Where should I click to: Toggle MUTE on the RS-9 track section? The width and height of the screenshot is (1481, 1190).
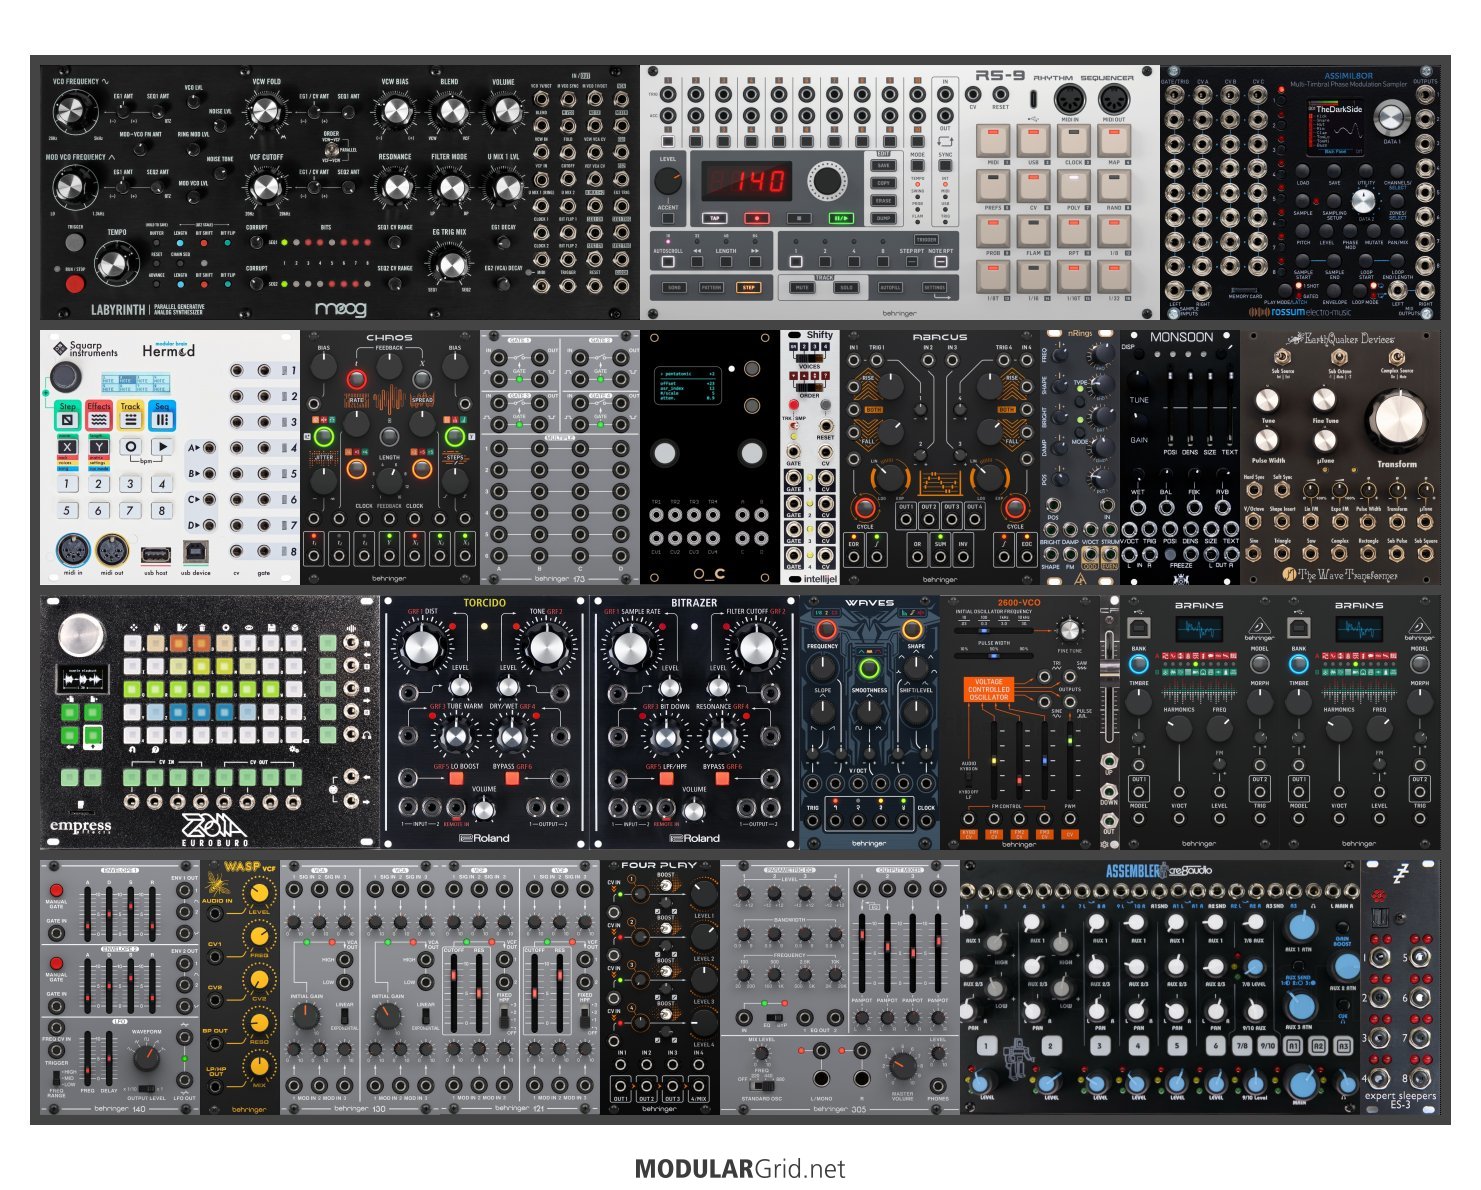coord(802,288)
